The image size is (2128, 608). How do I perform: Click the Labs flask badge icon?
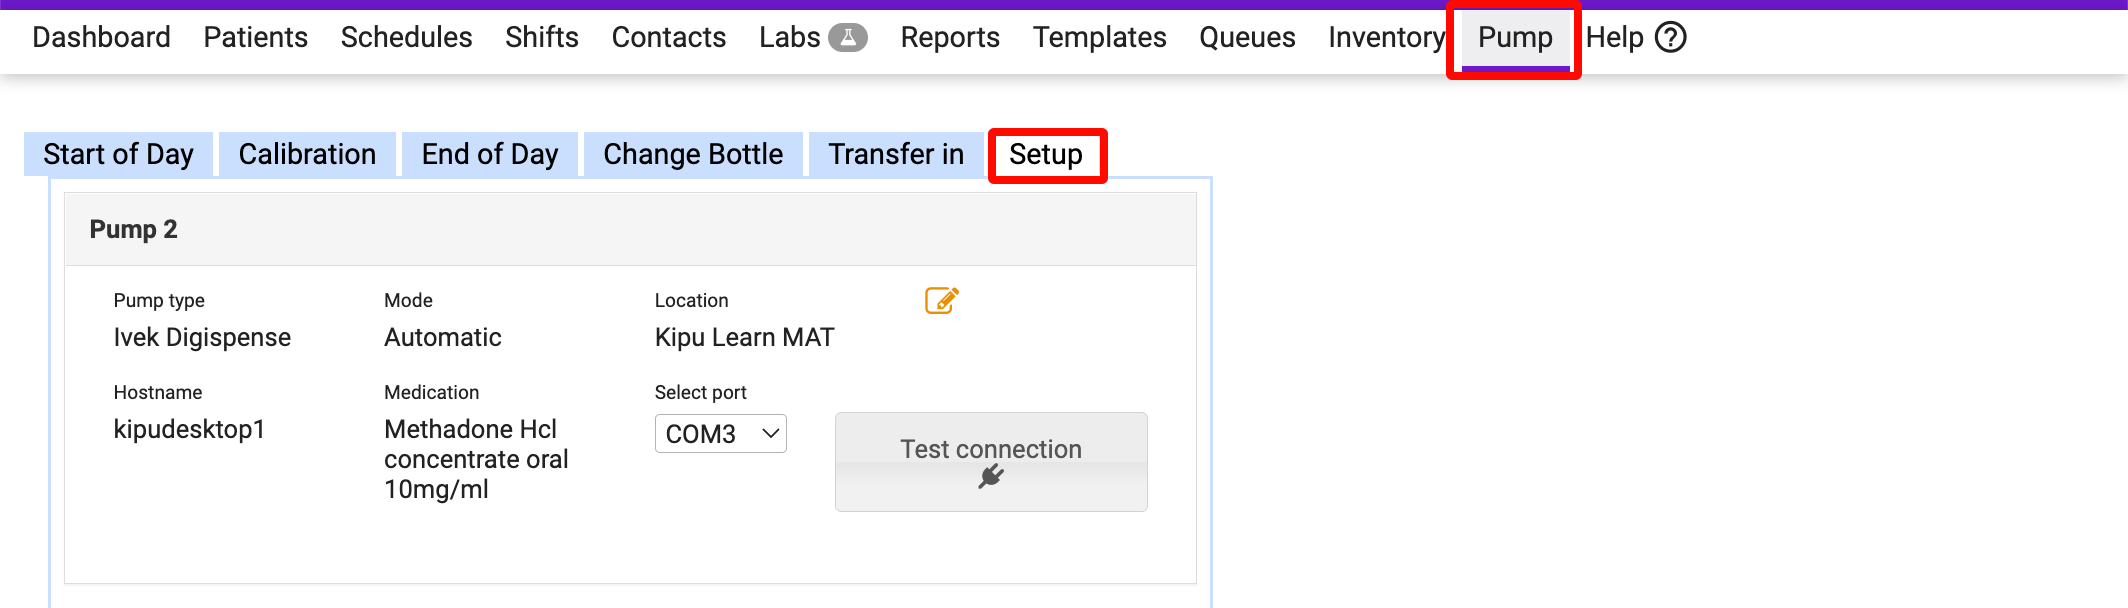(x=847, y=38)
